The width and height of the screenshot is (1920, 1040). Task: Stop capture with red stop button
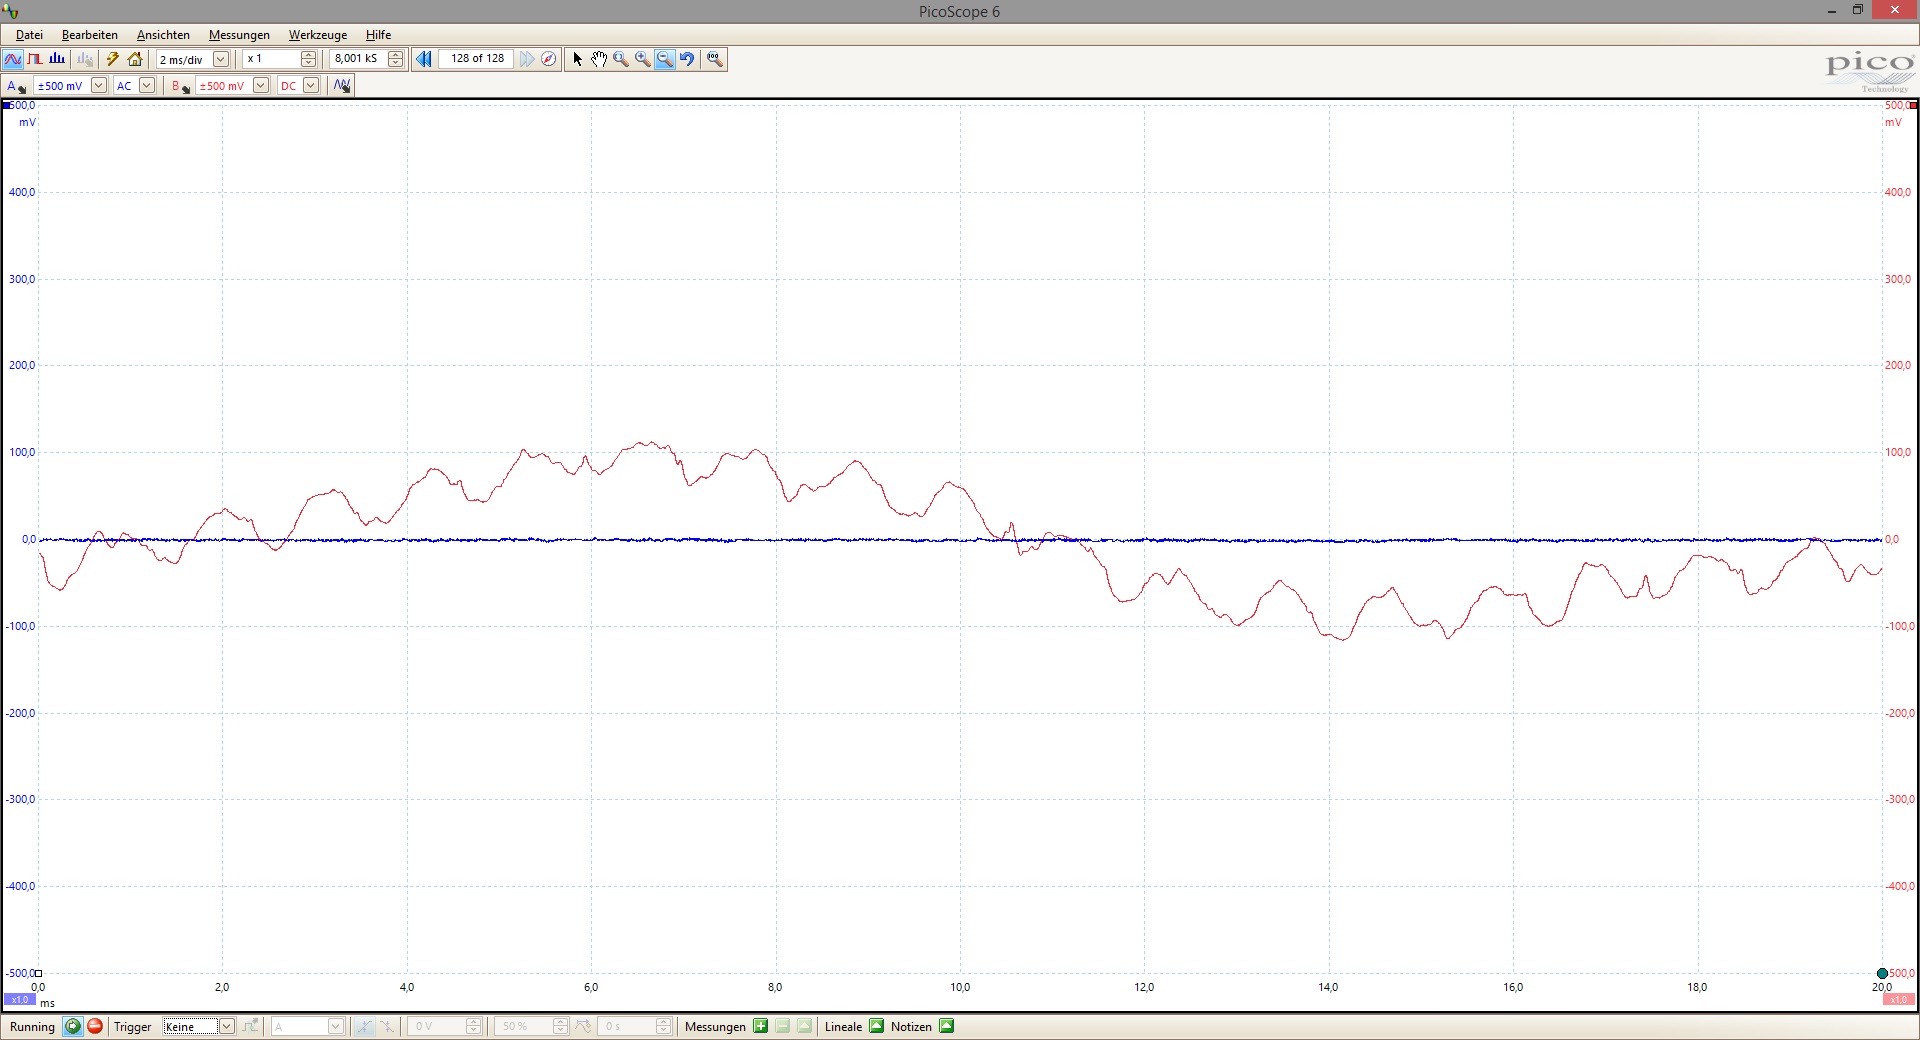click(95, 1026)
